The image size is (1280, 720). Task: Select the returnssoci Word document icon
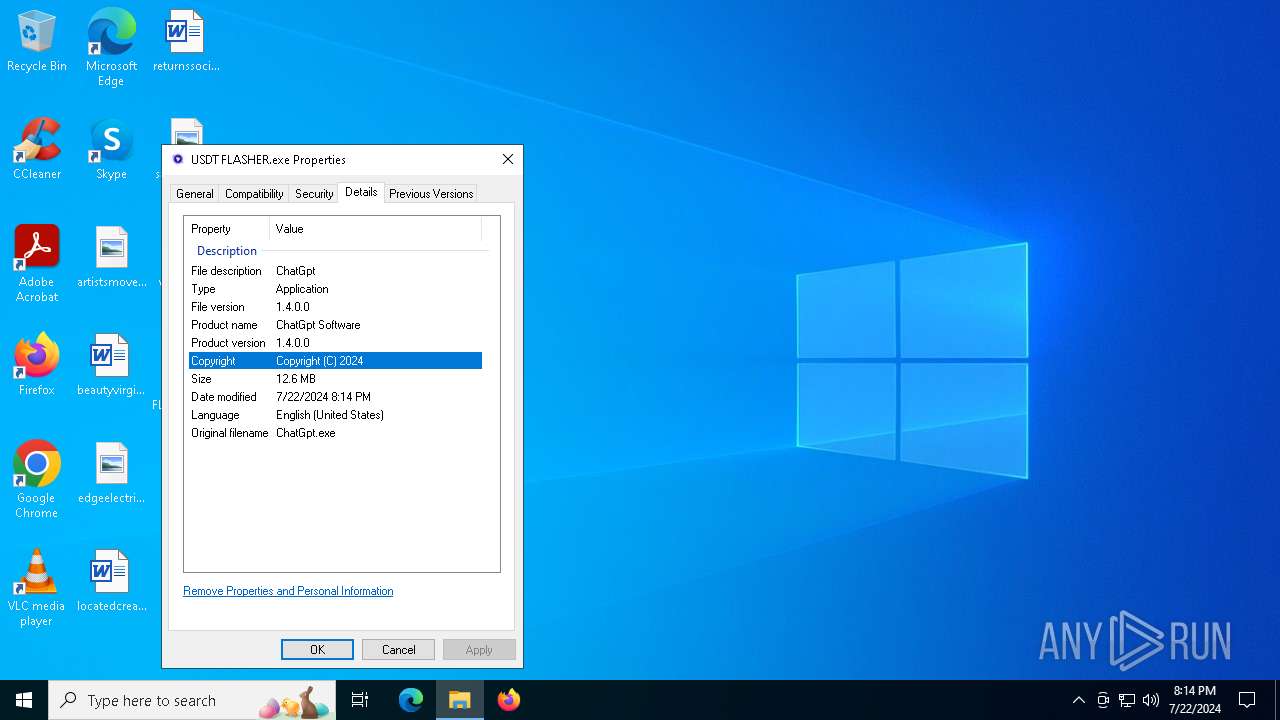(186, 42)
